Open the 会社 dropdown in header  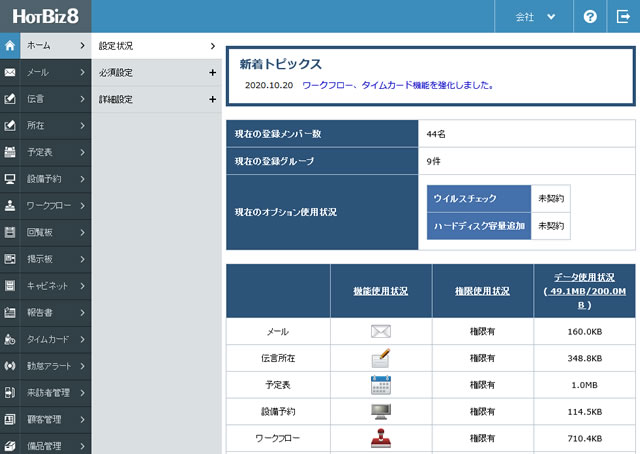point(535,17)
